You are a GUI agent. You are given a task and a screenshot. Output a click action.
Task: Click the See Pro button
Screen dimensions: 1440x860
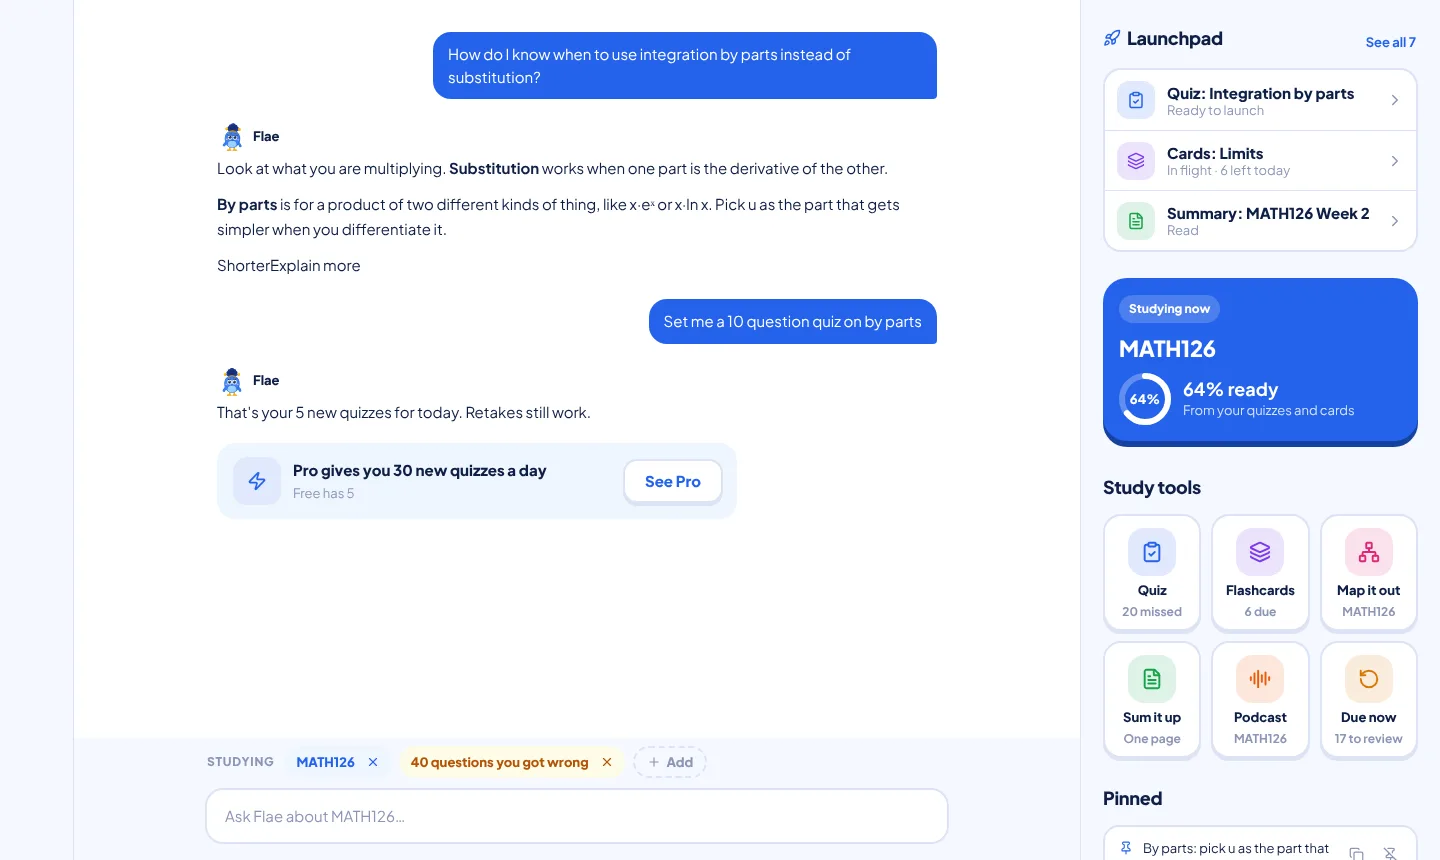[x=673, y=482]
